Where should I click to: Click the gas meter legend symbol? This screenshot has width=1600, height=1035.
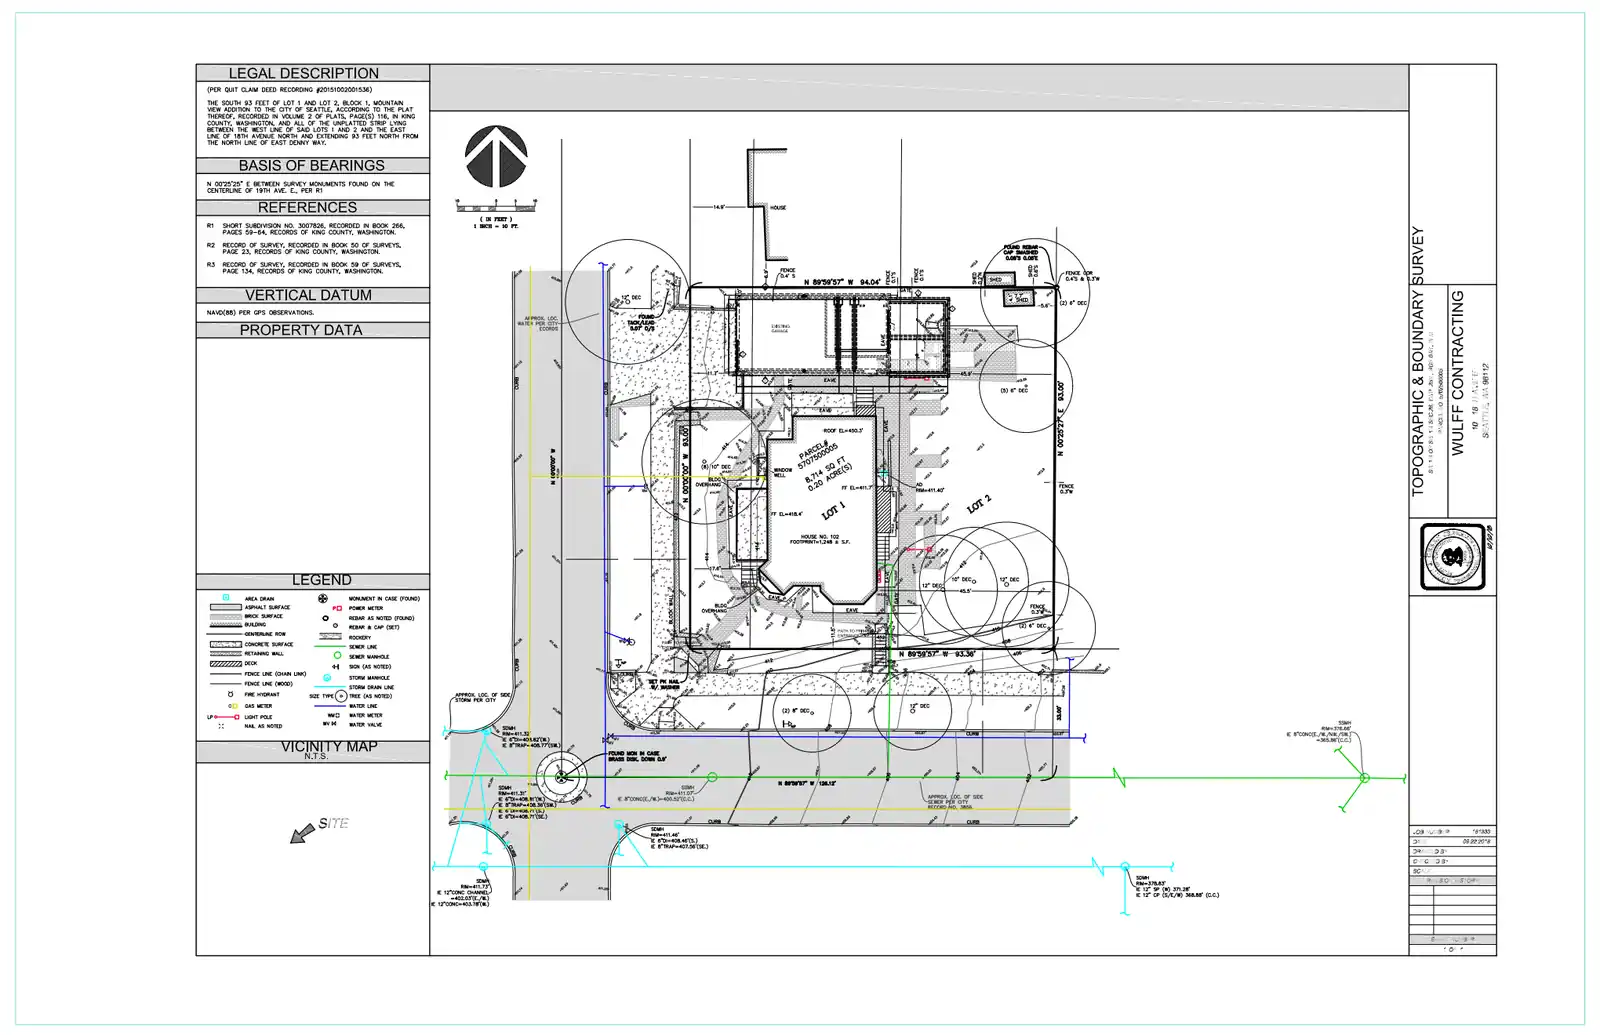coord(233,706)
